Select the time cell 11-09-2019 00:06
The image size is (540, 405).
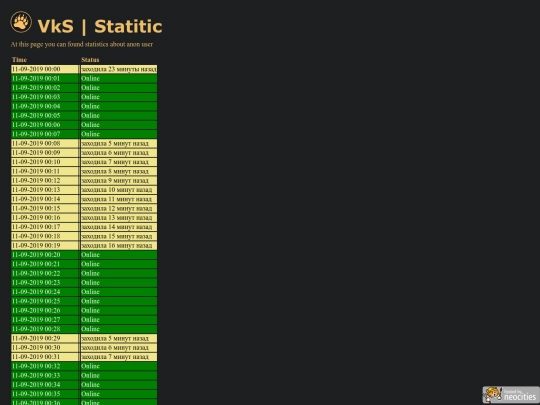(x=45, y=125)
